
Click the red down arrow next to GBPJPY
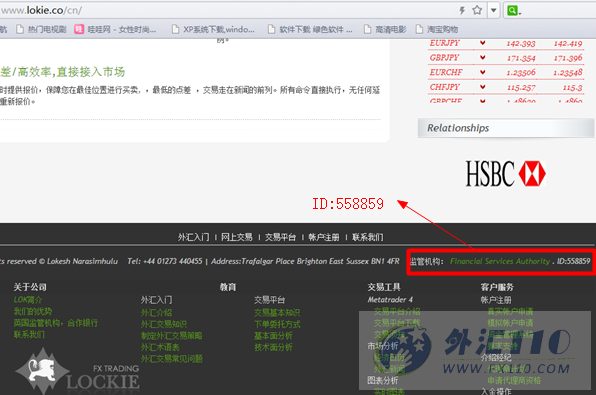click(x=482, y=57)
